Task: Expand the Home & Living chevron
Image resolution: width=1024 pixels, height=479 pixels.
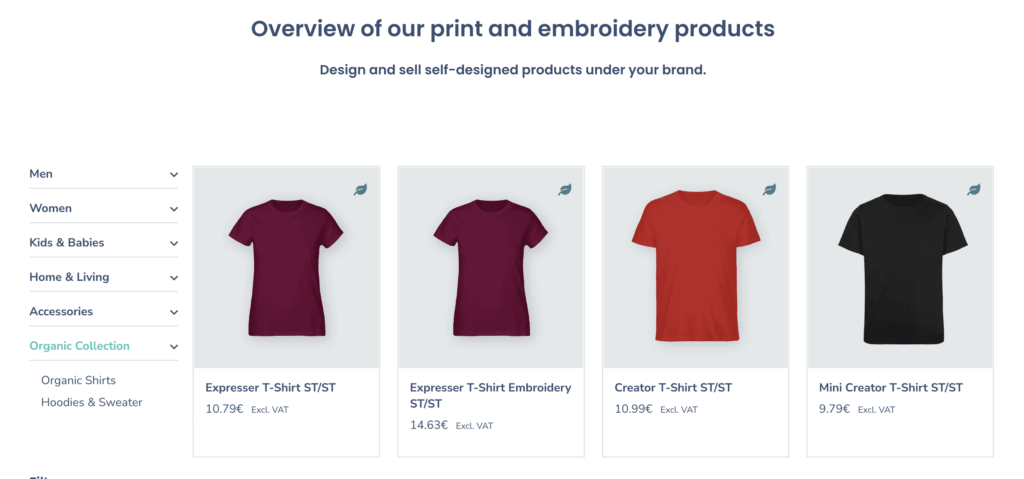Action: (x=174, y=278)
